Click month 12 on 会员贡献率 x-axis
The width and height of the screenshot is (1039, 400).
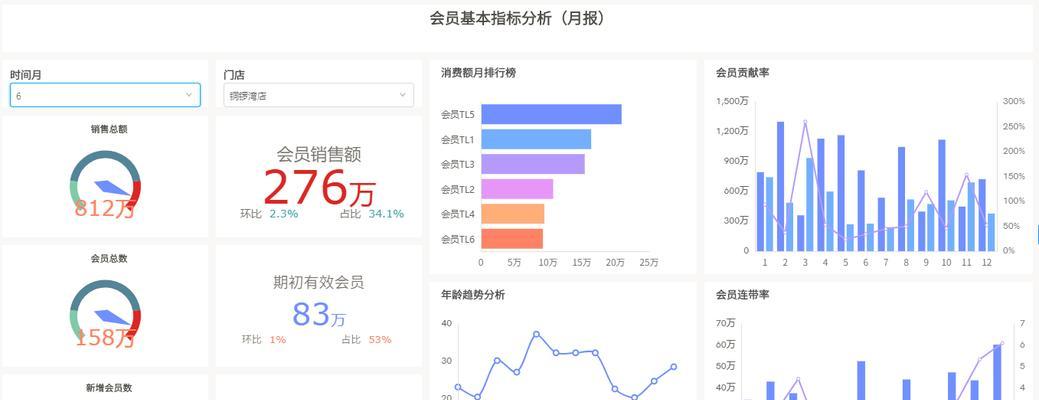987,262
